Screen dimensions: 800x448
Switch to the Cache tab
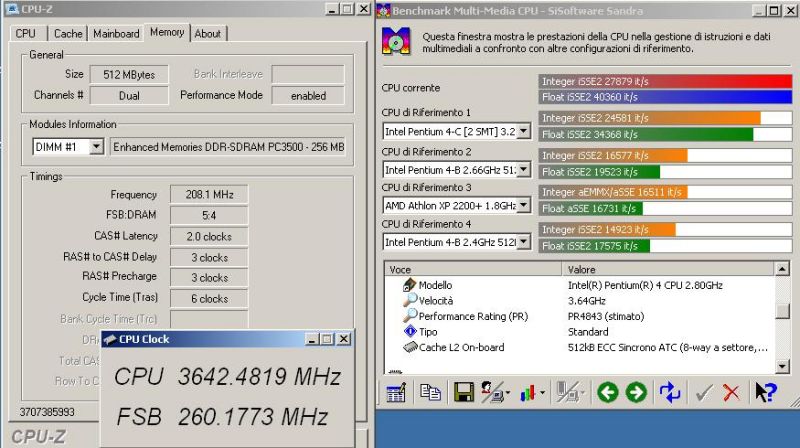point(68,34)
